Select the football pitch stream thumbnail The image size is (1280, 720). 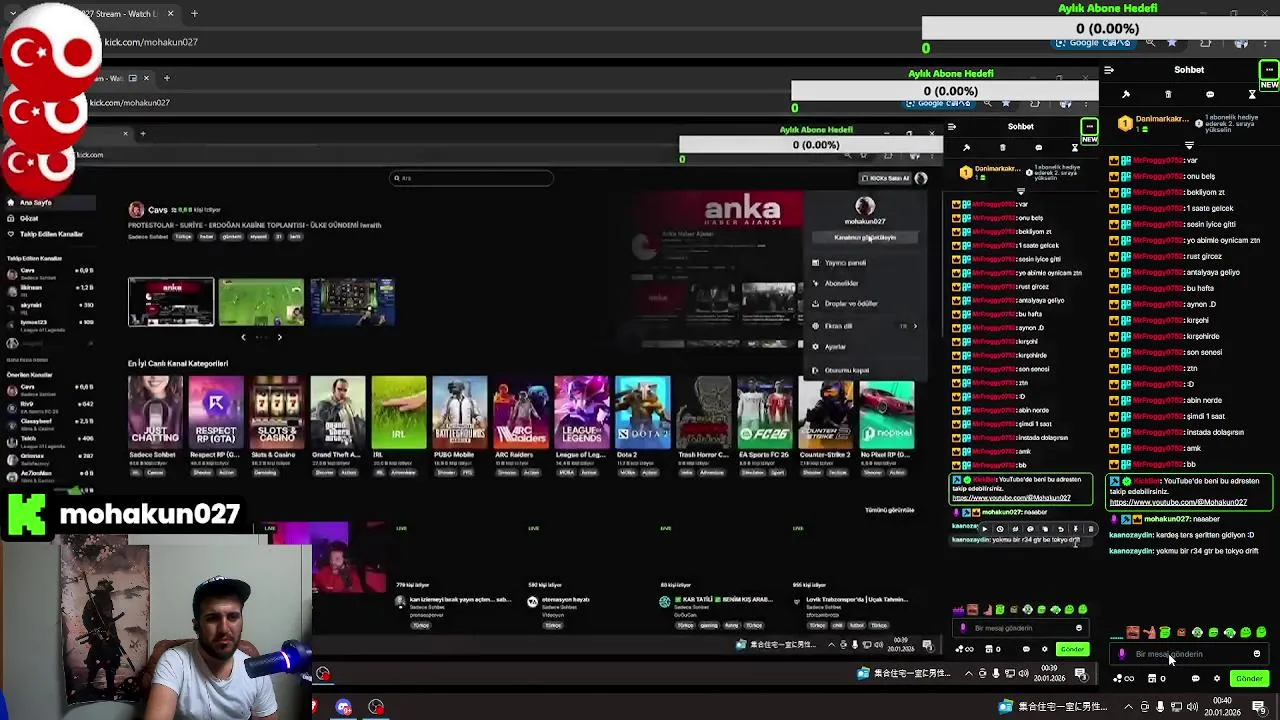pyautogui.click(x=261, y=302)
